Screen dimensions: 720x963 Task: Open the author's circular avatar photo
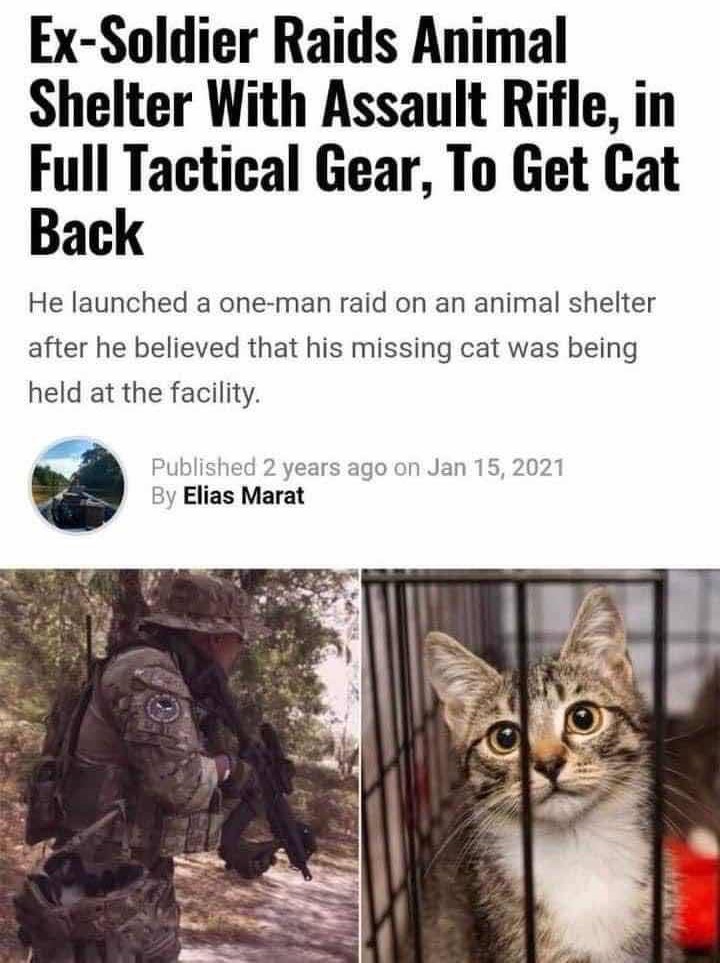(x=78, y=485)
